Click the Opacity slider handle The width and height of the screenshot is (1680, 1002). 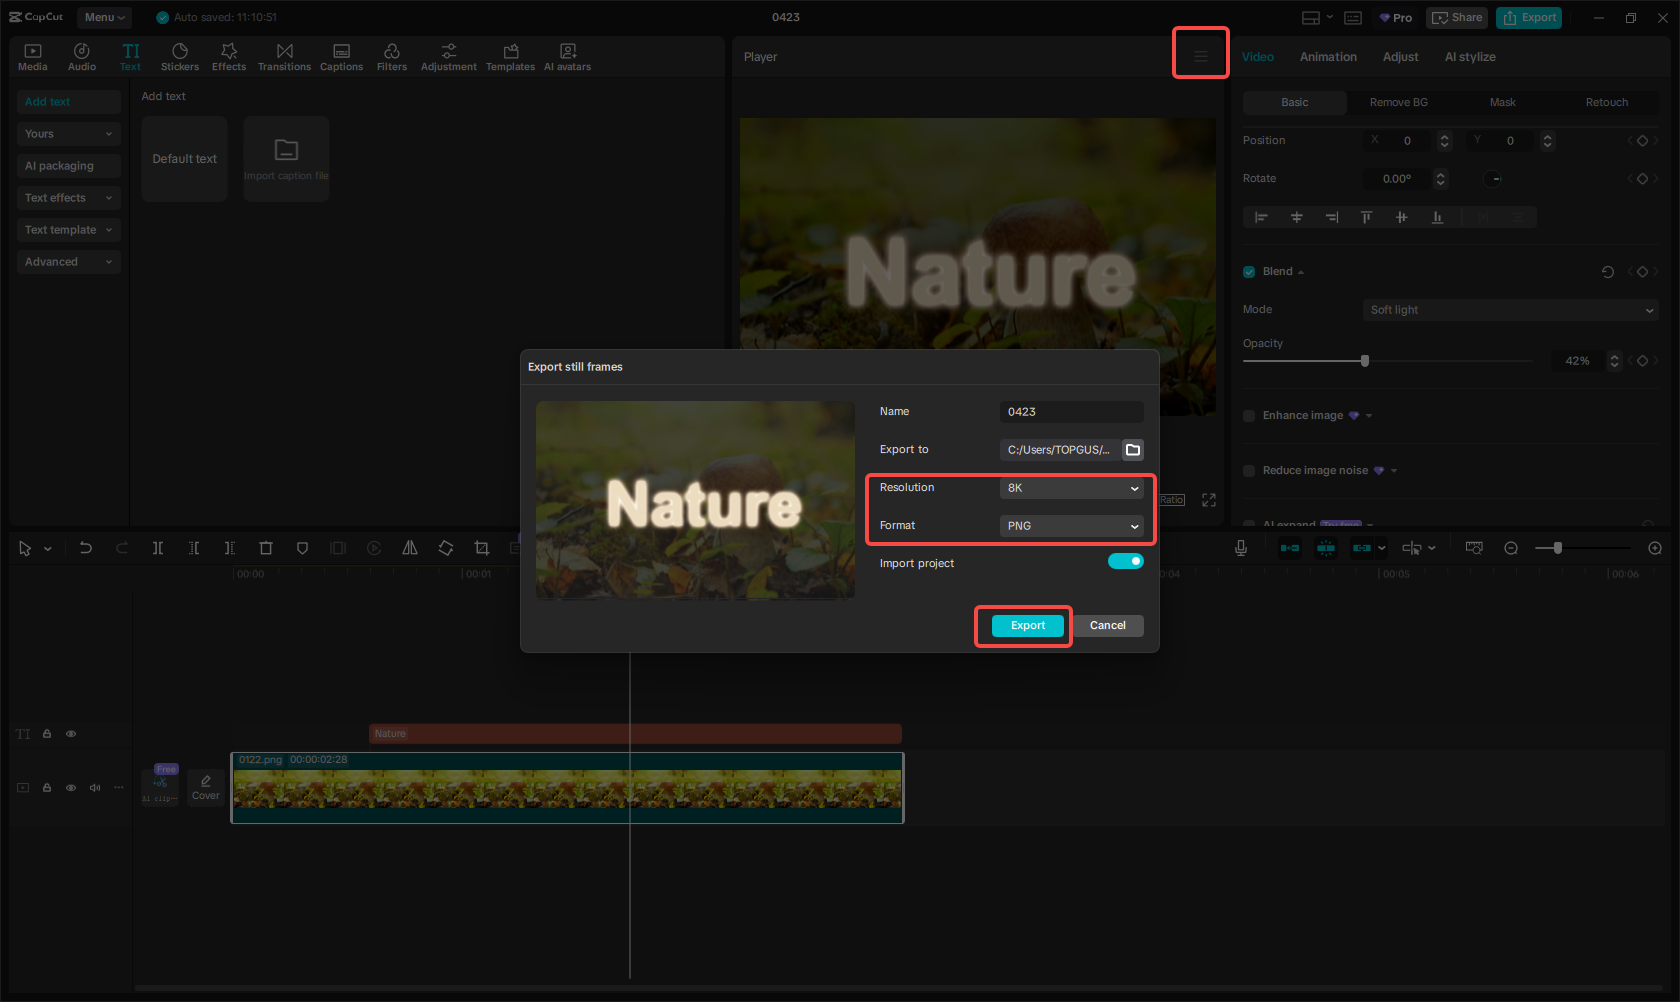click(x=1365, y=361)
